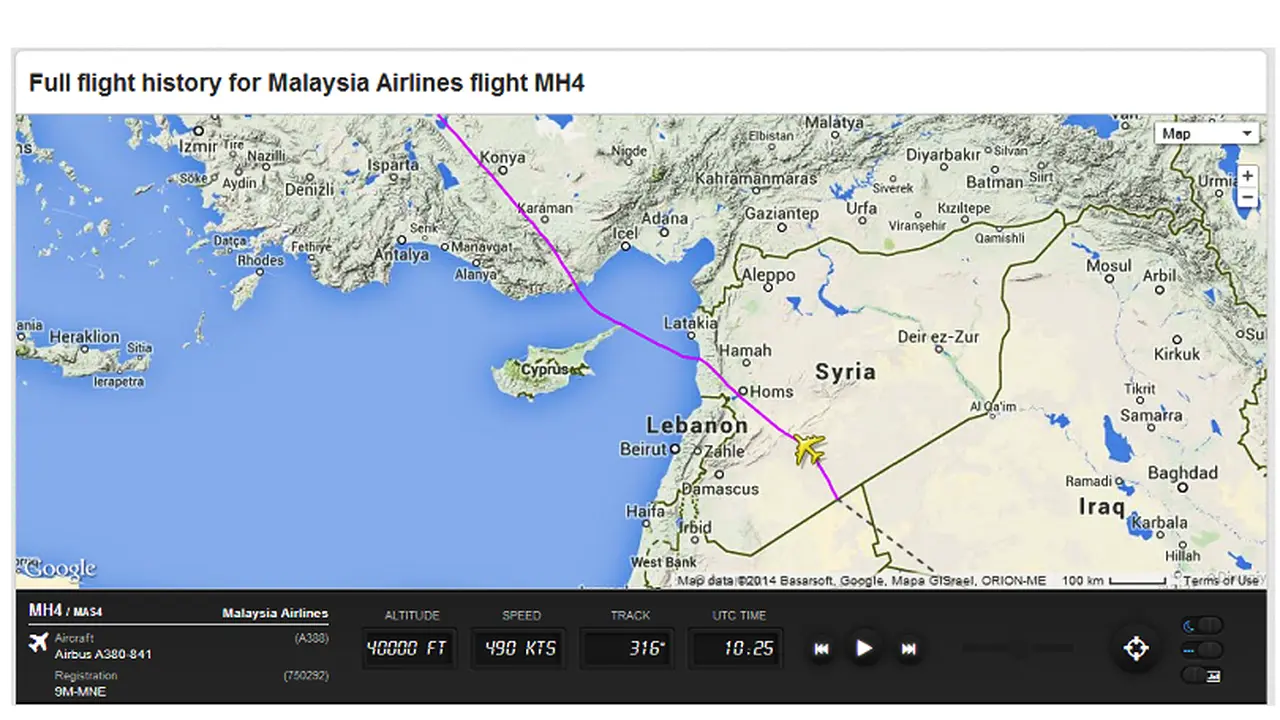1280x720 pixels.
Task: Open the Map type dropdown
Action: [1206, 133]
